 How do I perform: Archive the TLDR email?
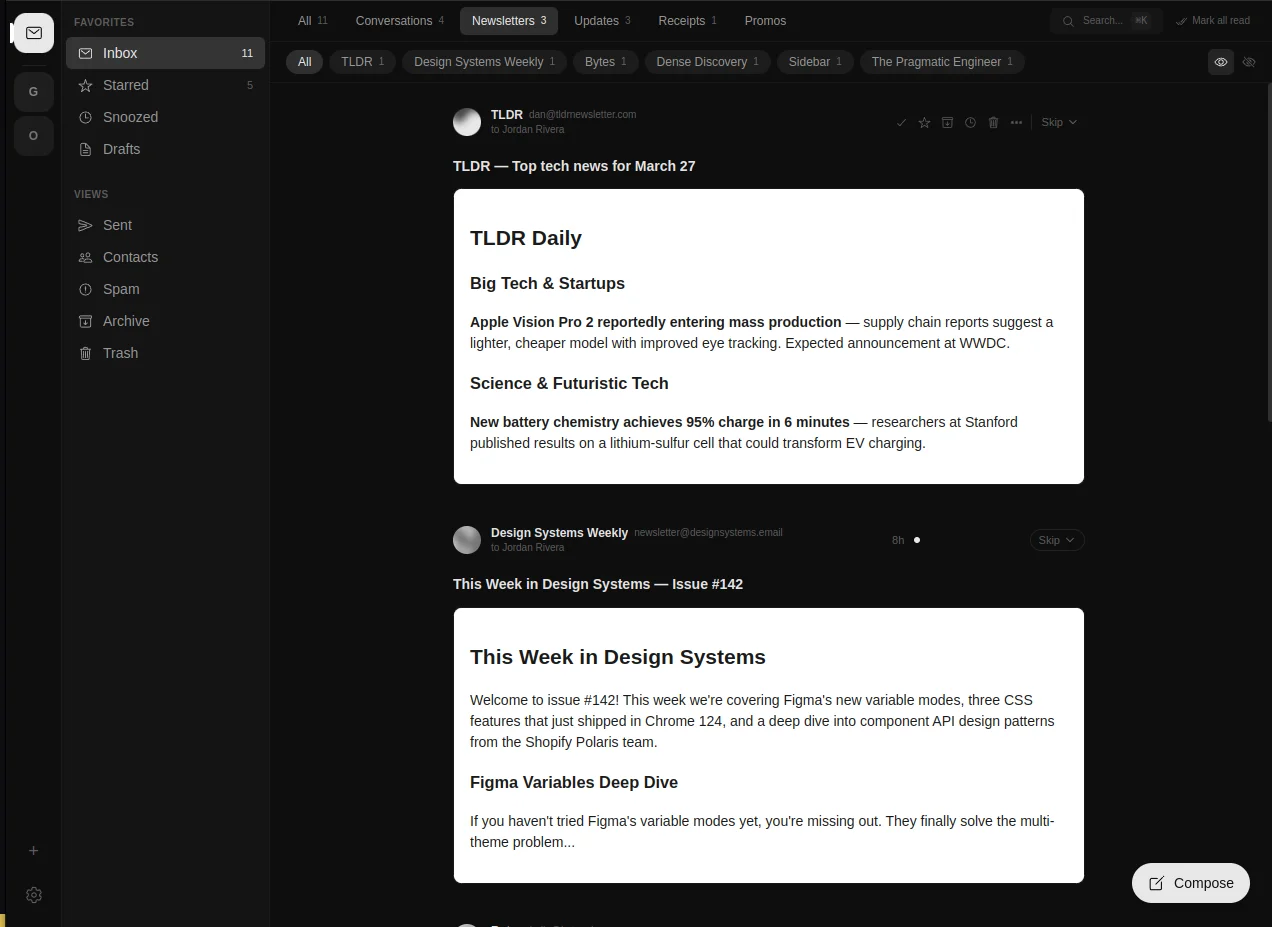[947, 122]
